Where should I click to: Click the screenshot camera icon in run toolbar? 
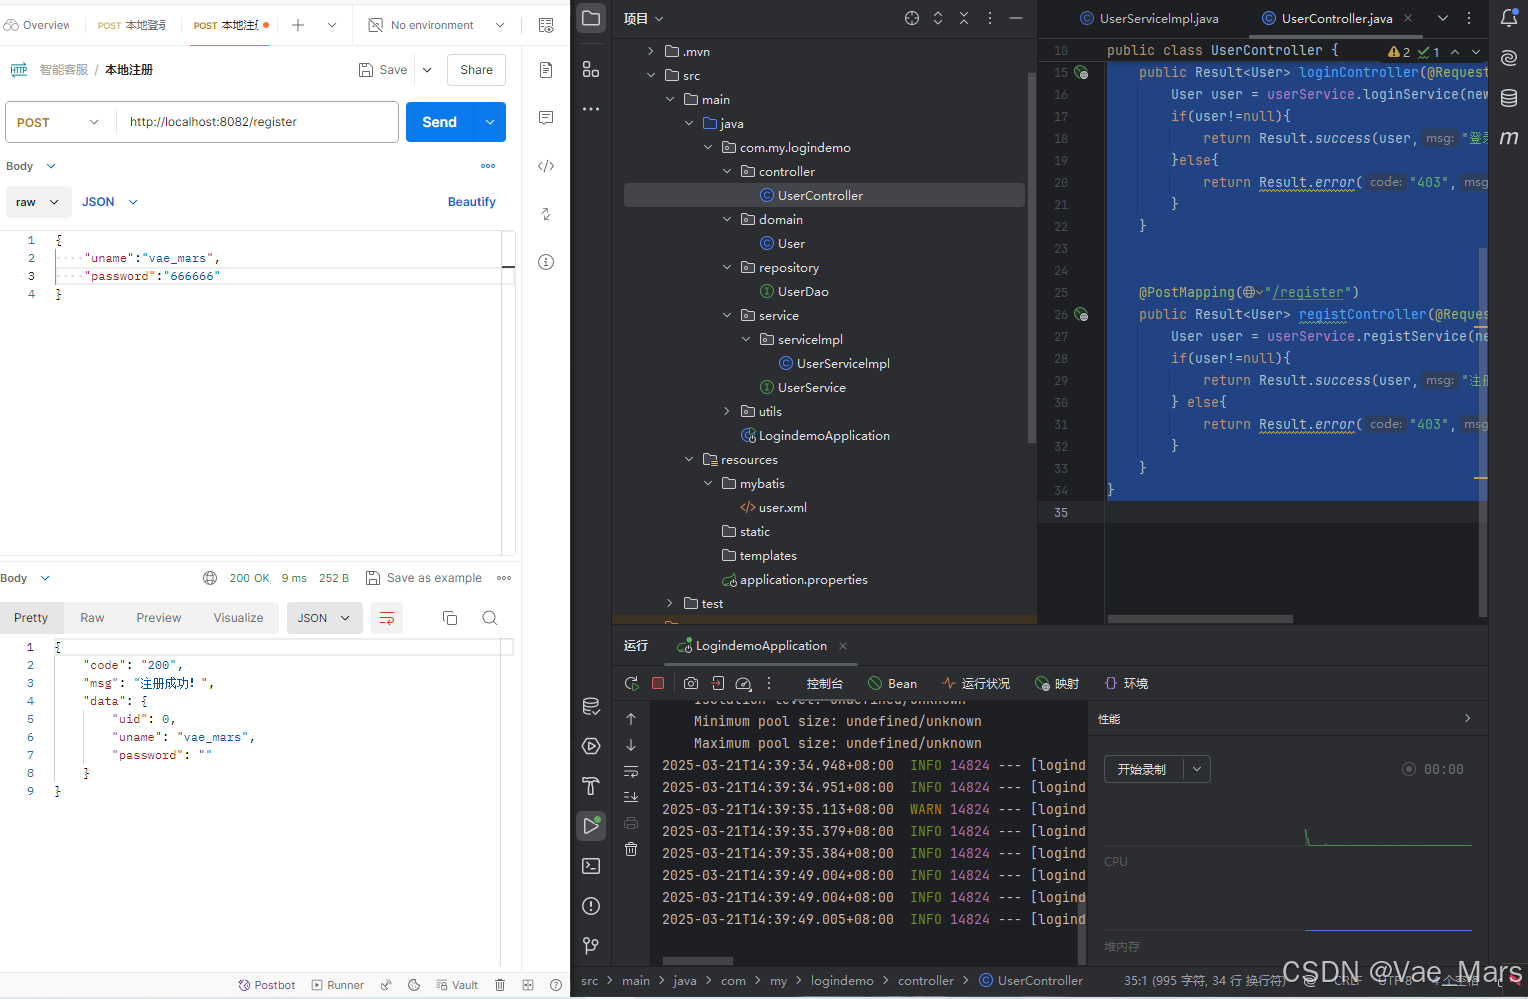pos(691,683)
